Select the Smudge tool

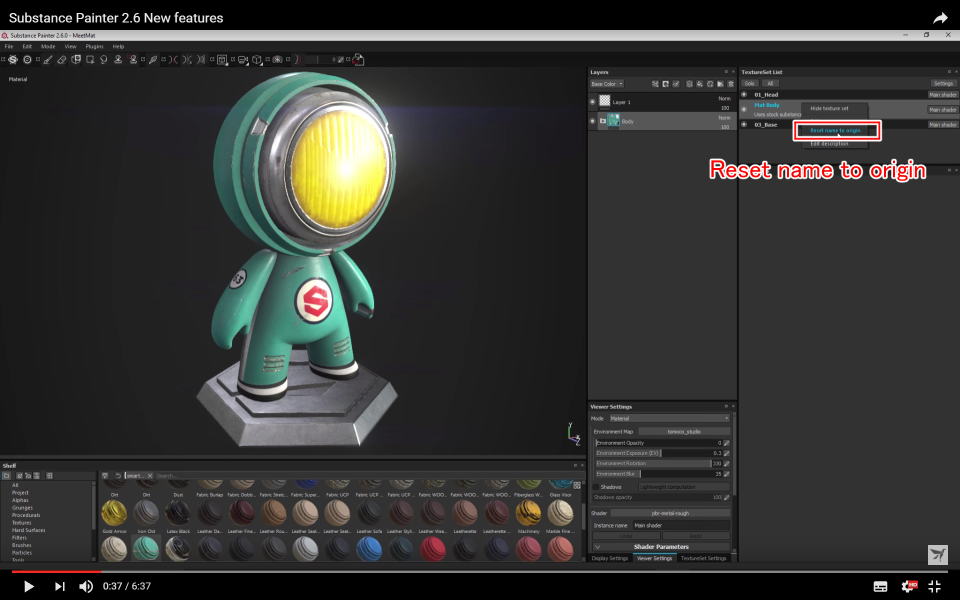tap(104, 59)
